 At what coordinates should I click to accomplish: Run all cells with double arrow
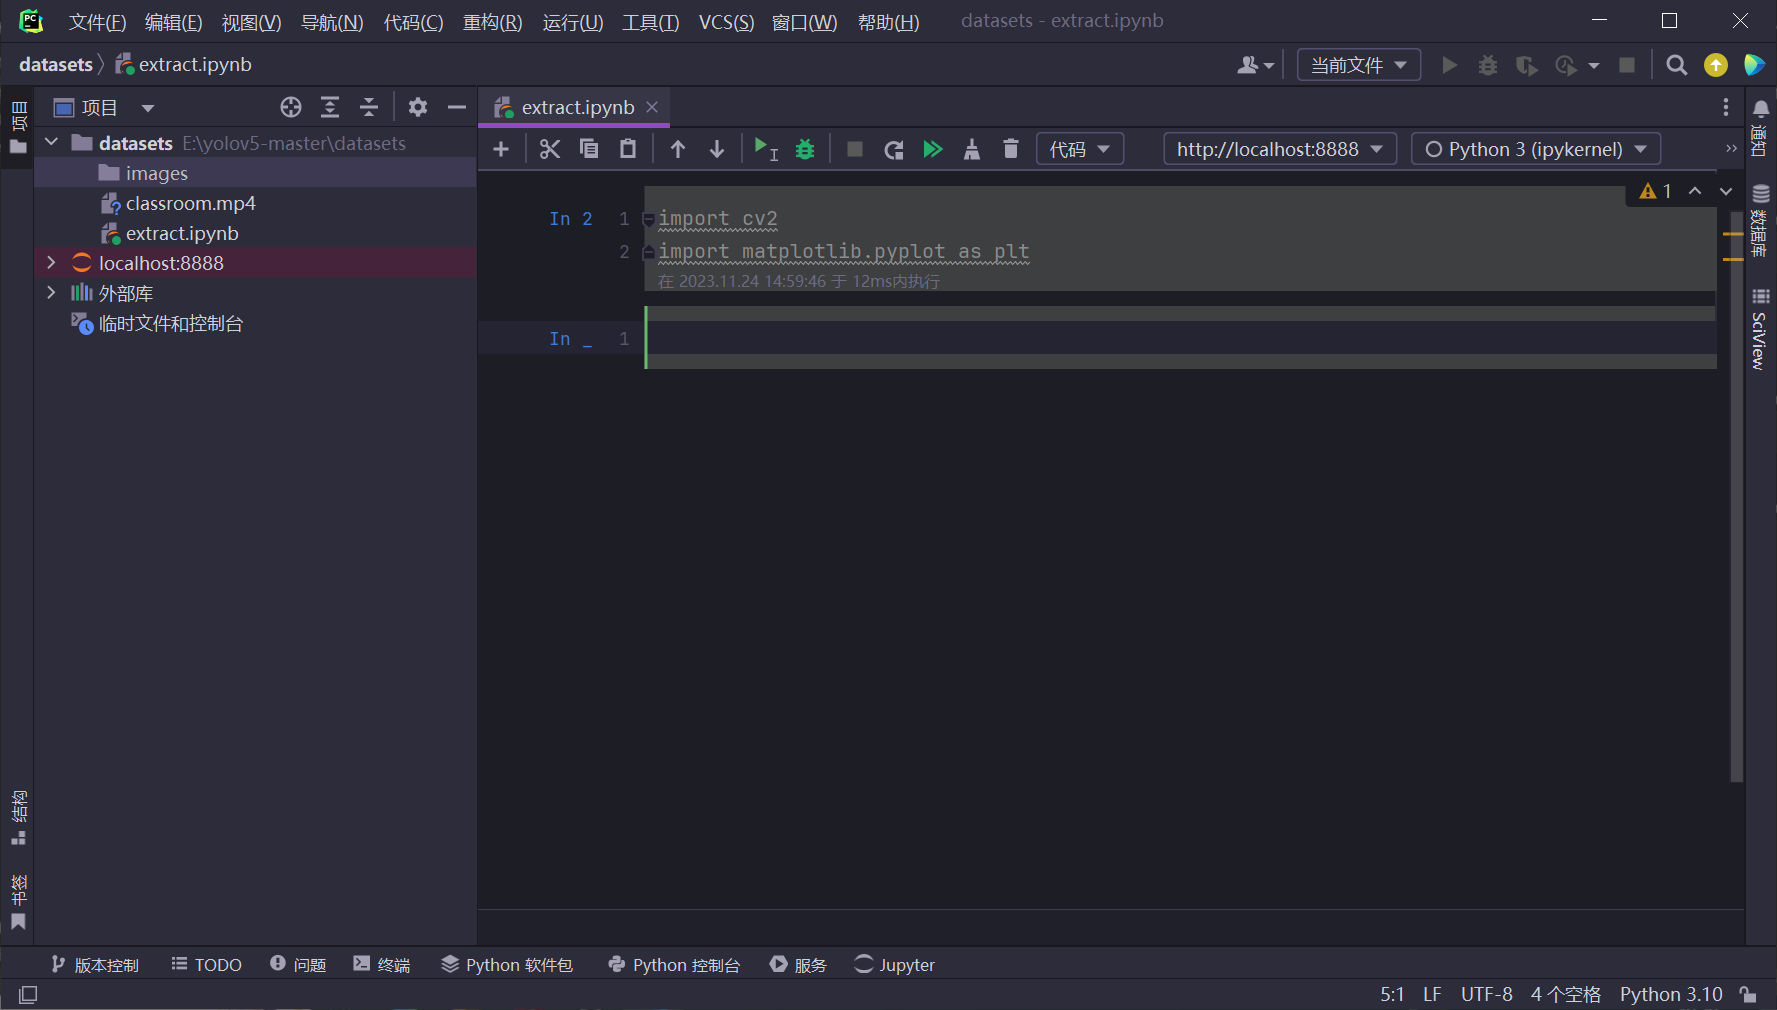(x=932, y=149)
